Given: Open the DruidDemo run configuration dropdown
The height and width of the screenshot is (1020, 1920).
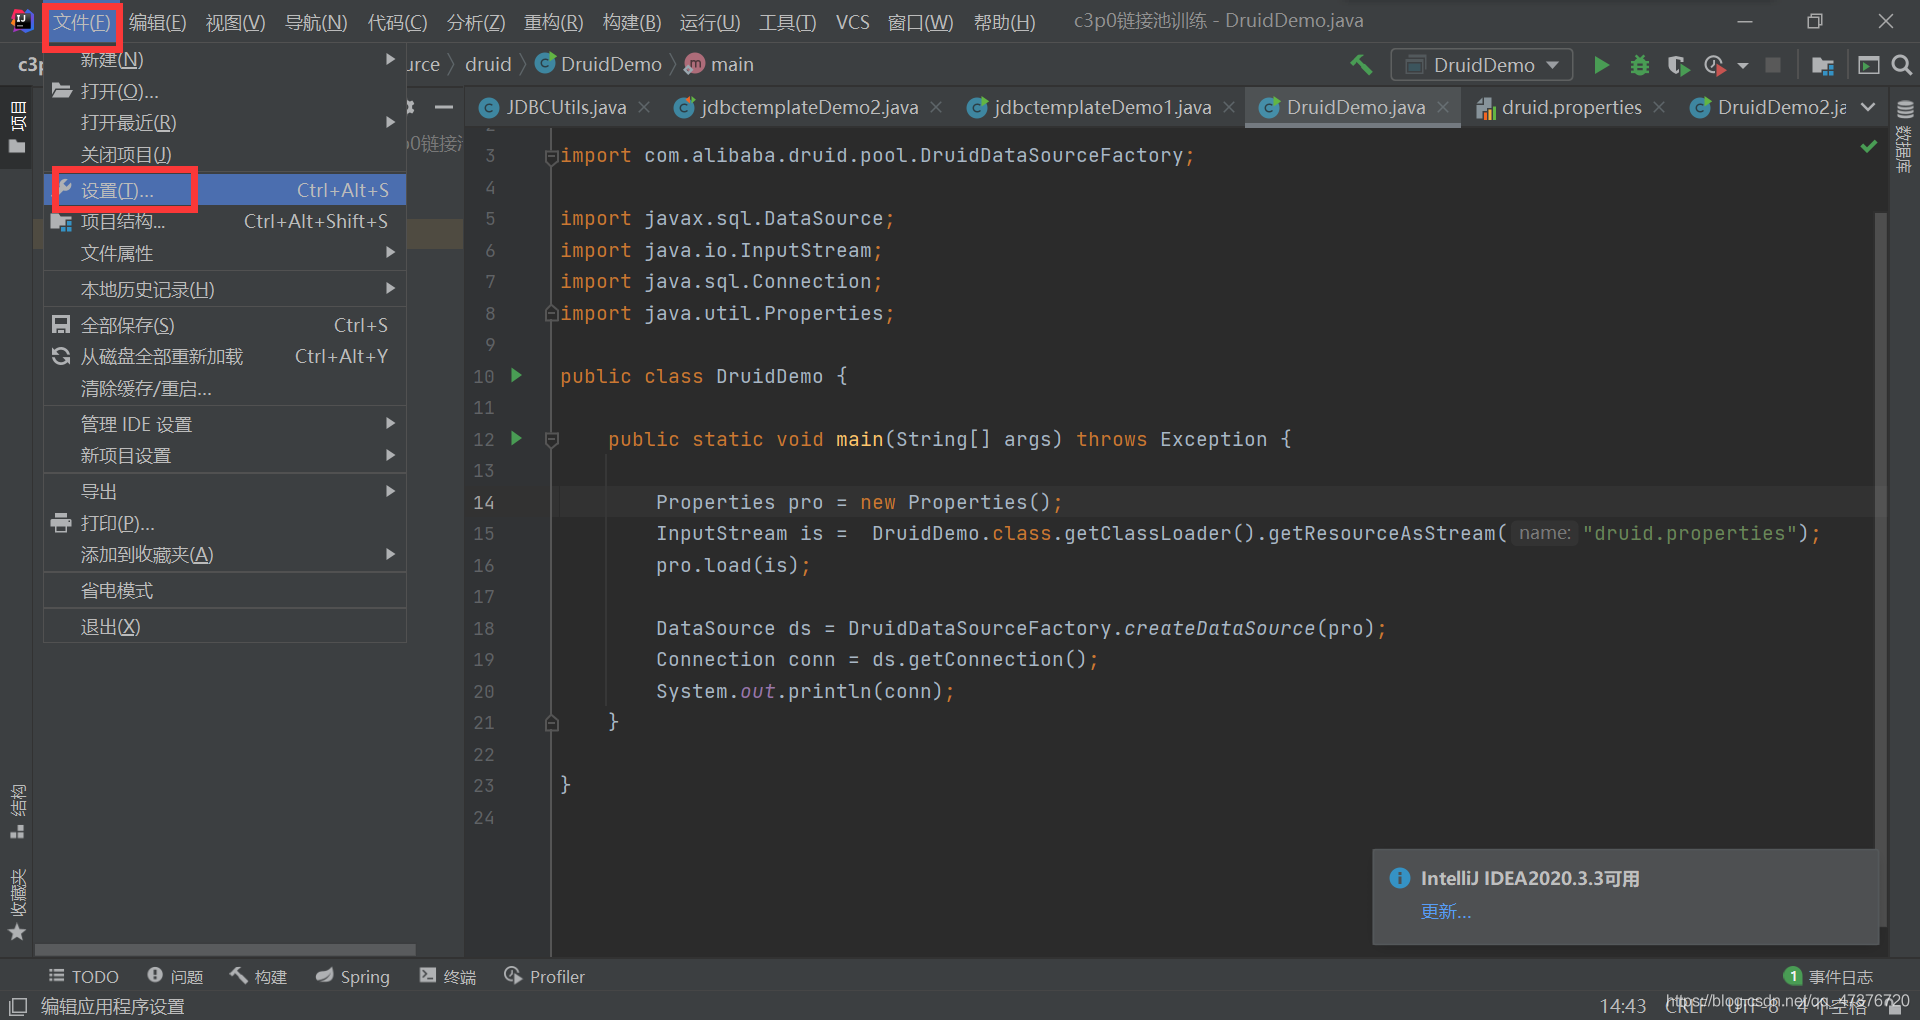Looking at the screenshot, I should (x=1481, y=65).
